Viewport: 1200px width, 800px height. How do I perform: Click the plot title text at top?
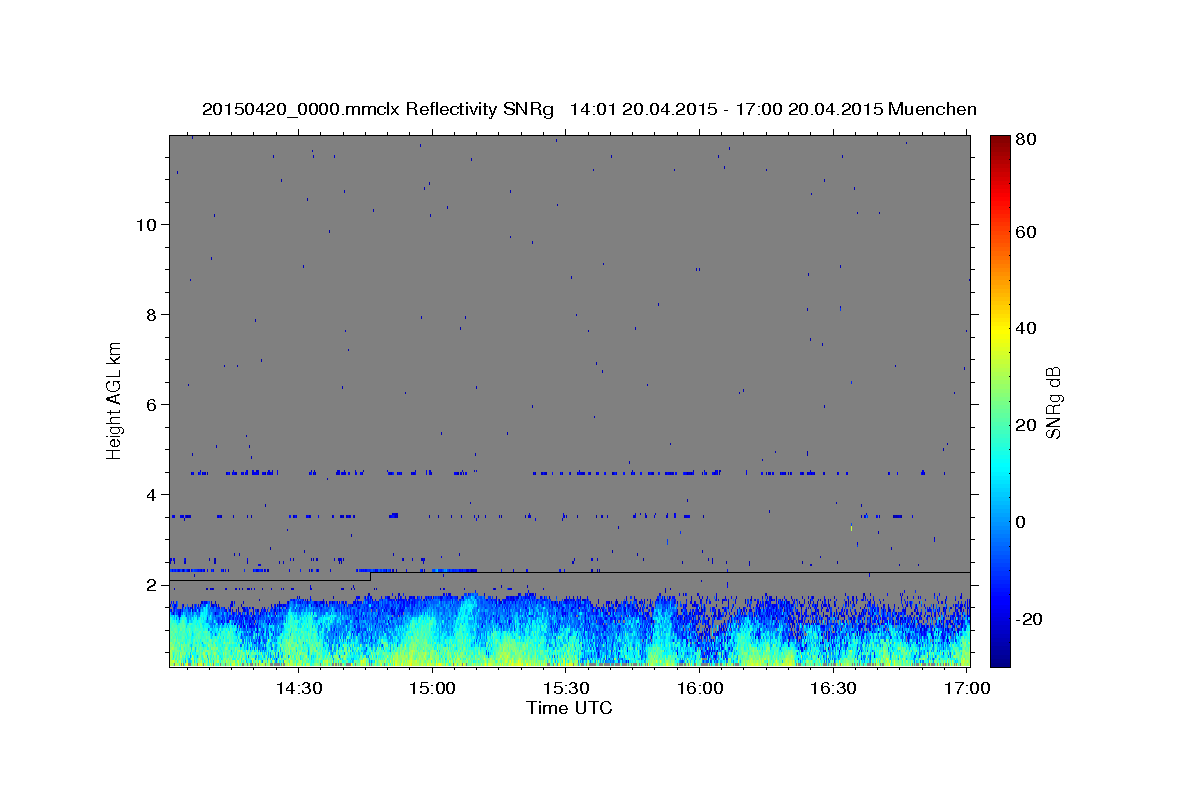coord(589,109)
